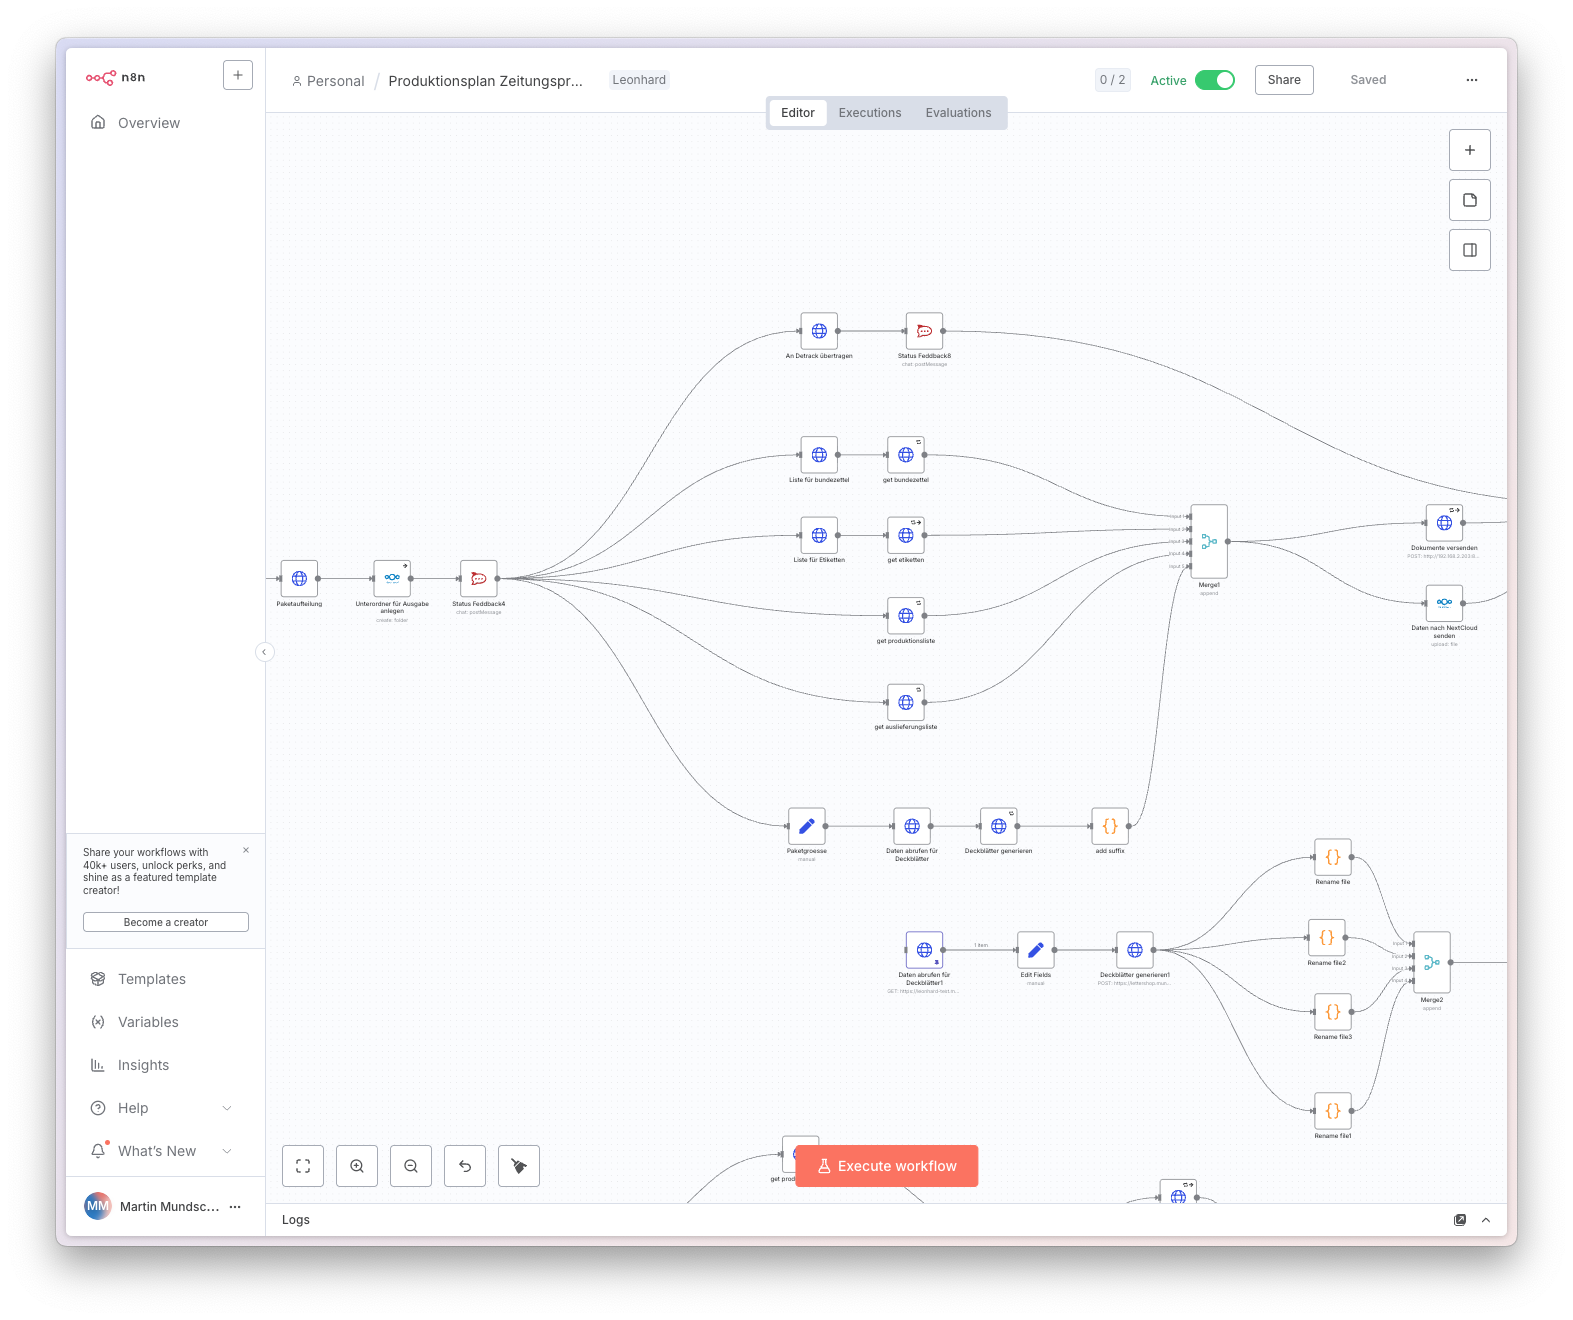The image size is (1573, 1320).
Task: Click the undo arrow canvas button
Action: [x=465, y=1166]
